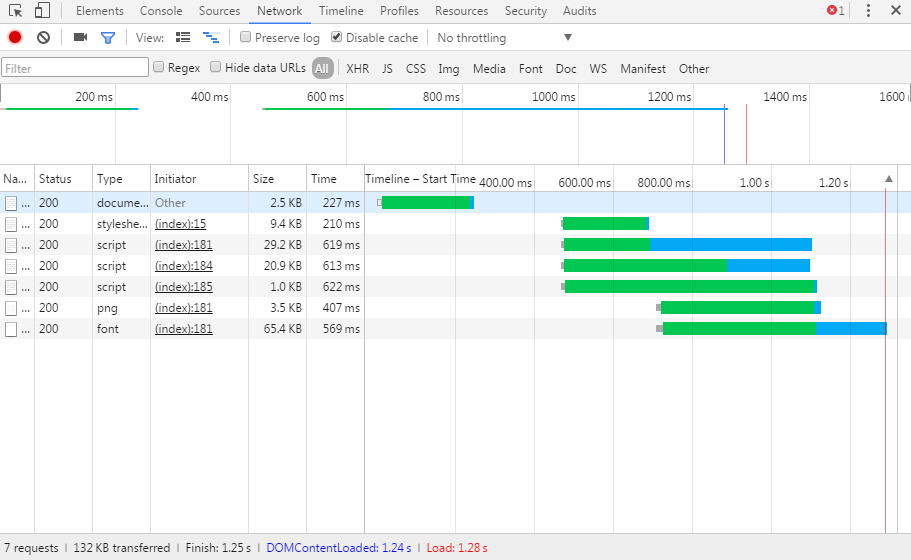Open initiator link (index):185
Screen dimensions: 911x560
point(184,287)
